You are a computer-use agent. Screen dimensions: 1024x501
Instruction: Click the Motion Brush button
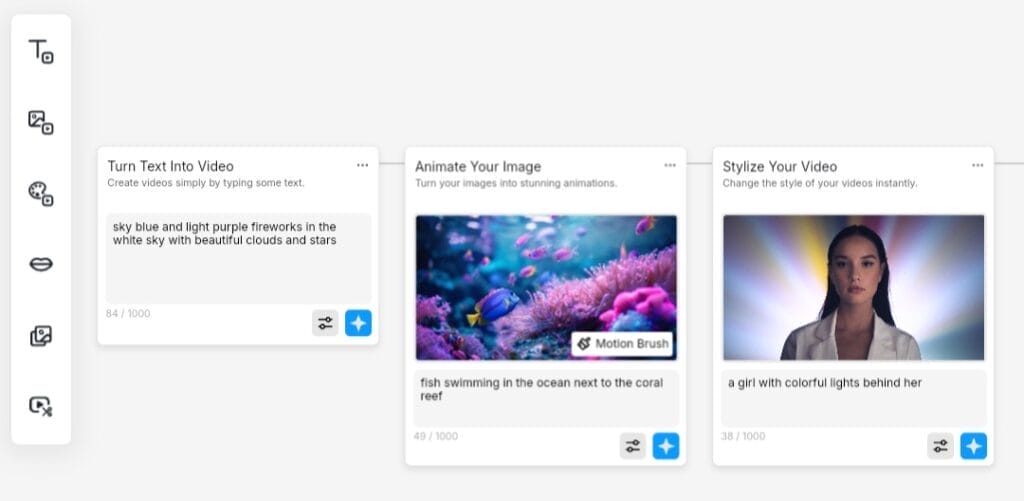pos(622,344)
